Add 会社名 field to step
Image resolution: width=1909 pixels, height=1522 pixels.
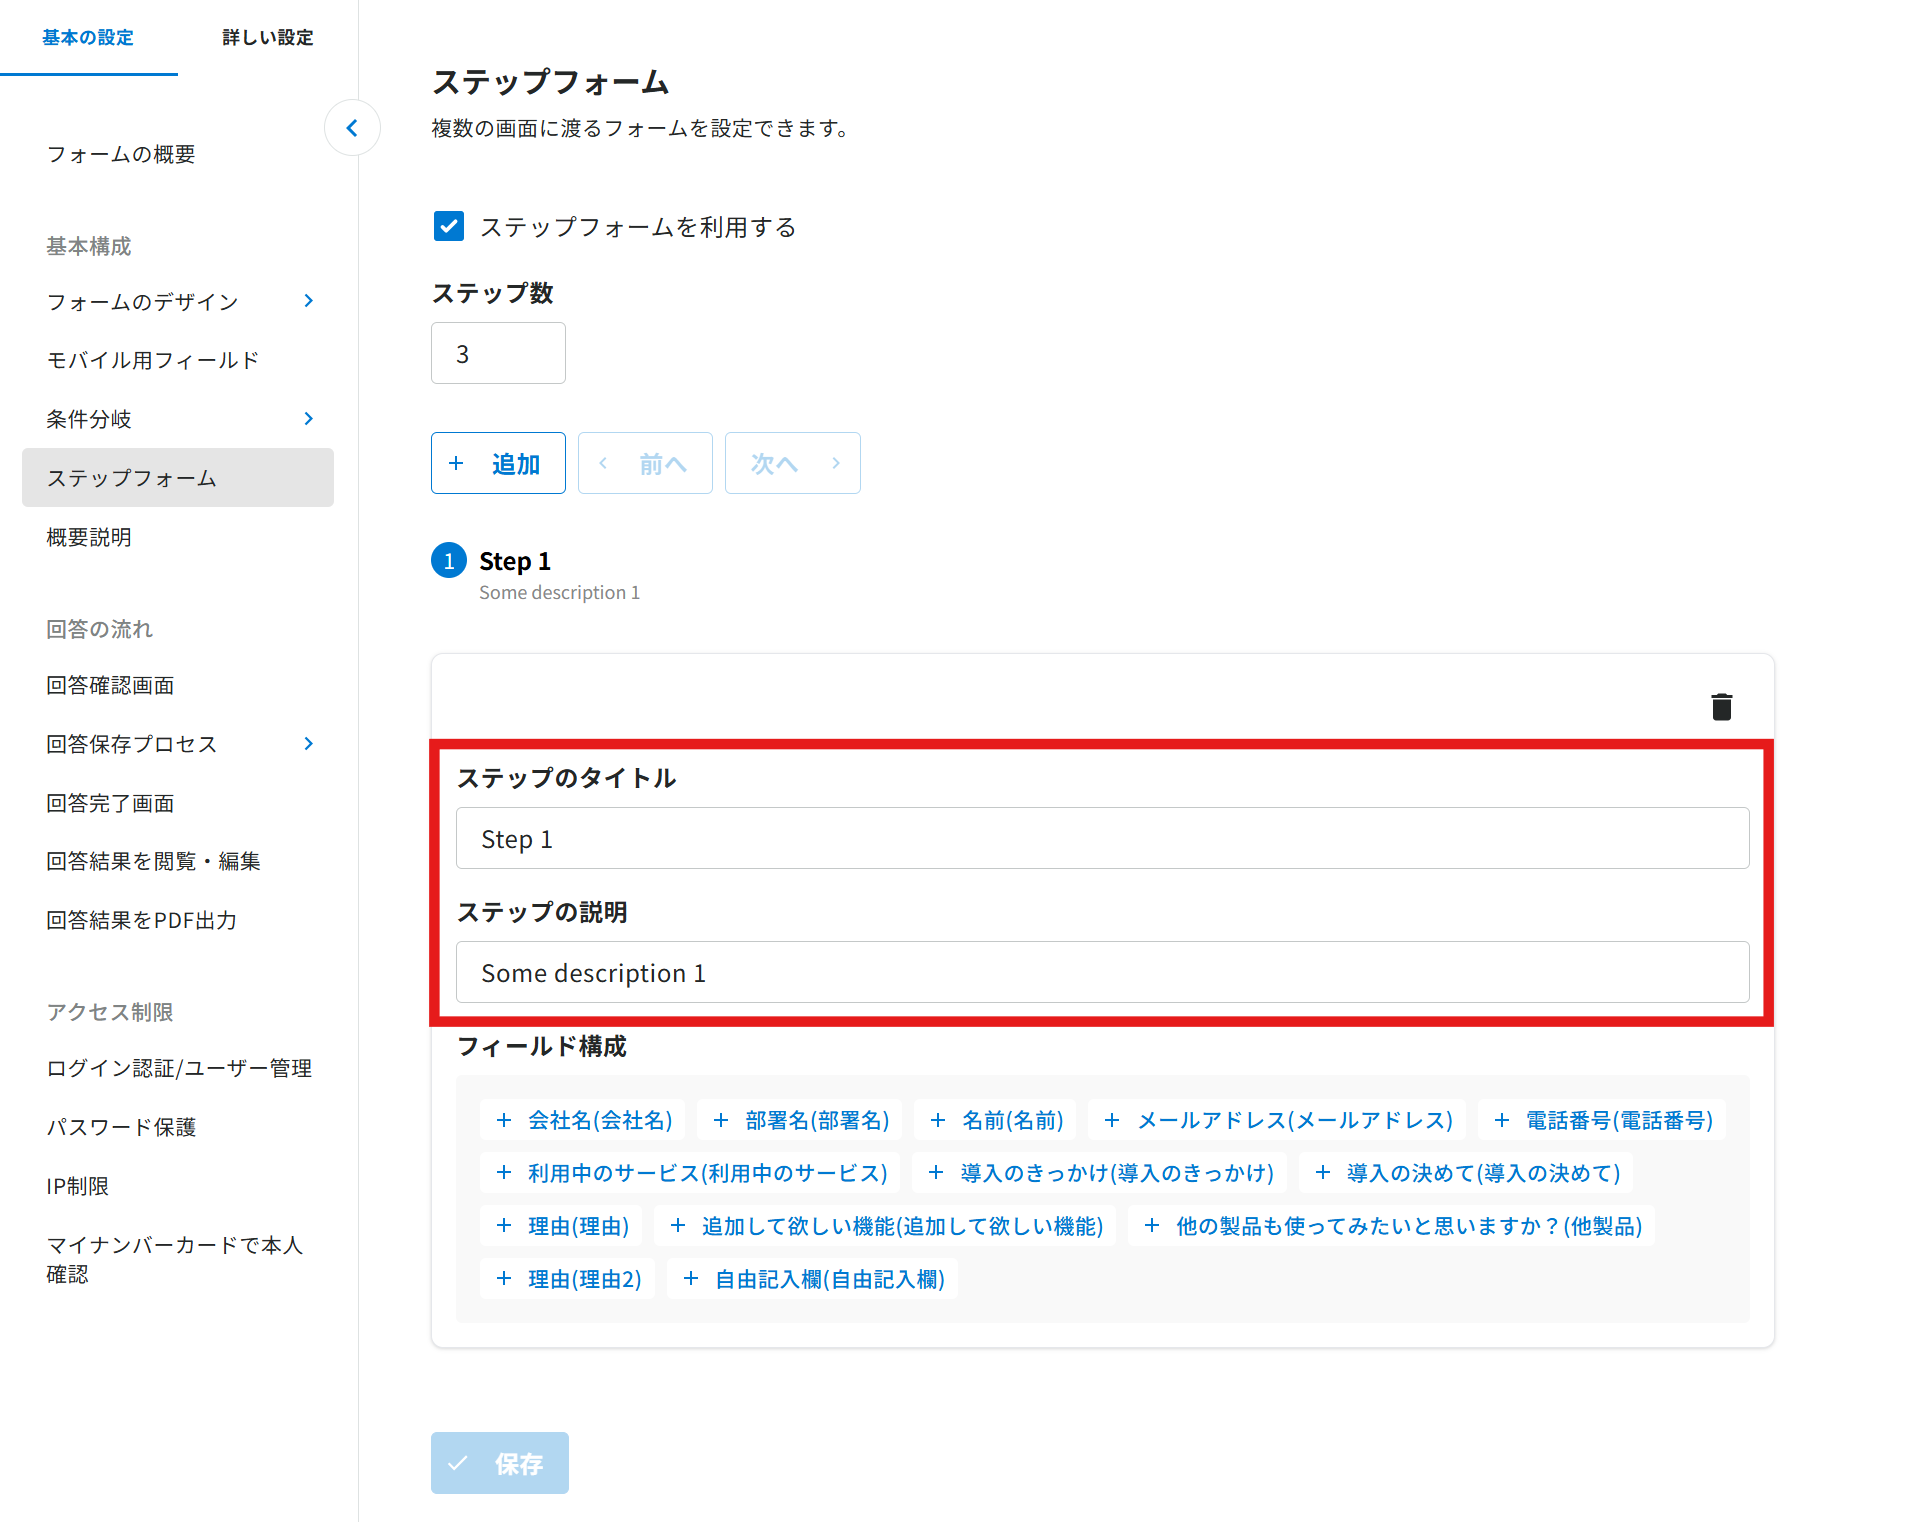coord(584,1120)
